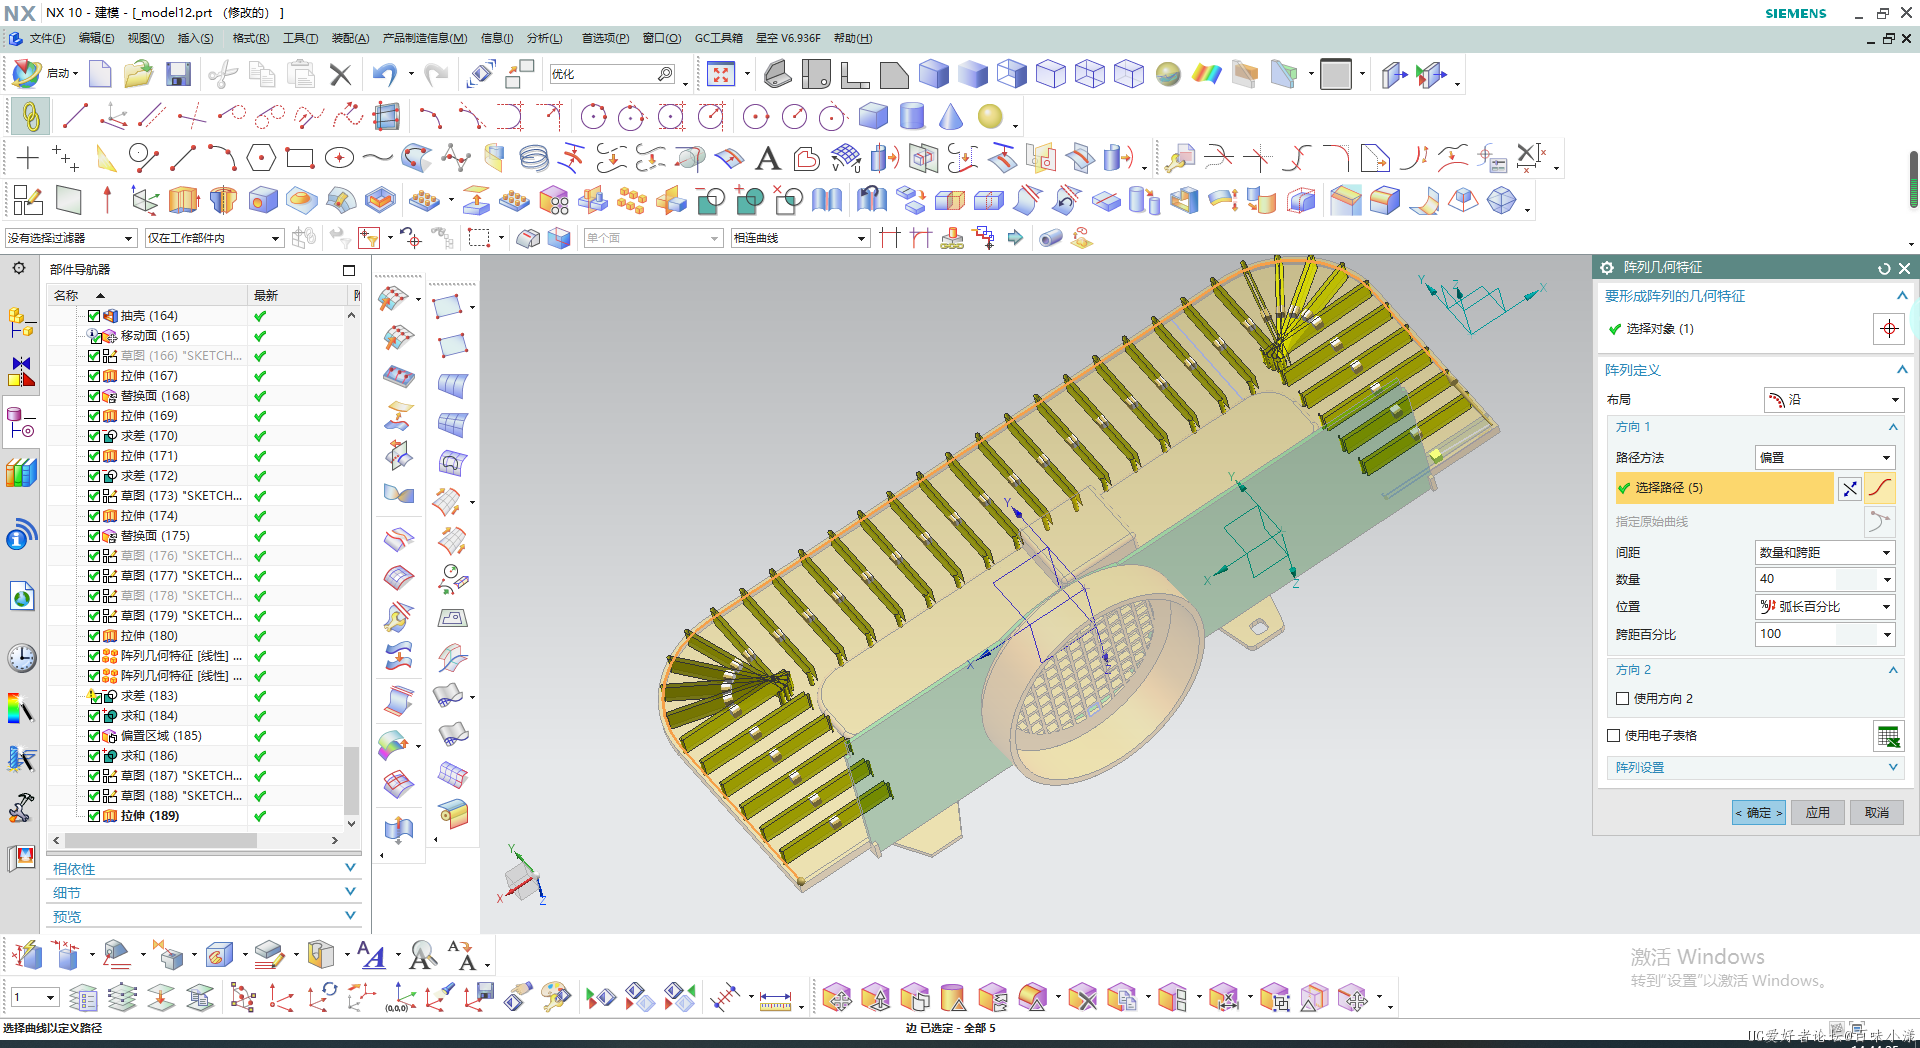Screen dimensions: 1920x1048
Task: Open the 间距 spacing dropdown
Action: pyautogui.click(x=1825, y=552)
